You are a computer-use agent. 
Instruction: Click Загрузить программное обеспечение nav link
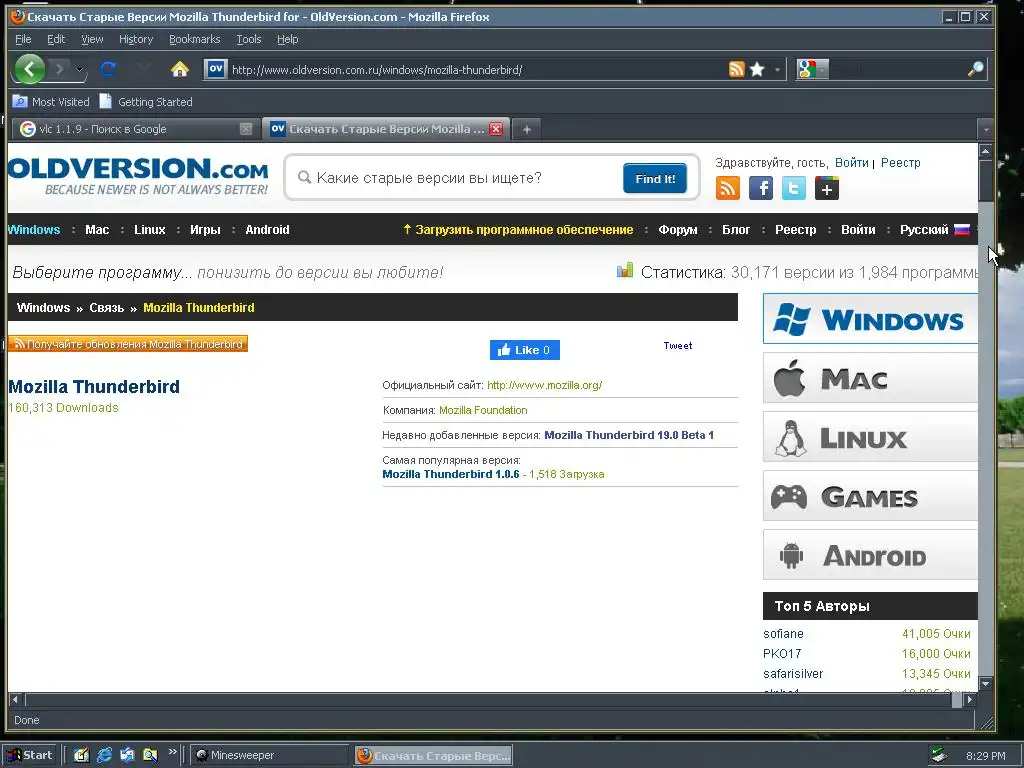(518, 230)
